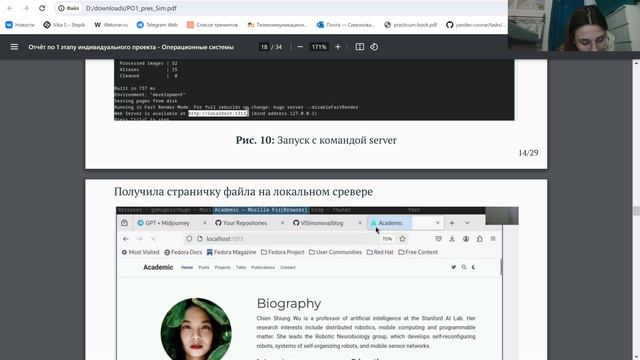Click the Twitter icon on the Academic site
This screenshot has height=360, width=640.
pyautogui.click(x=453, y=267)
